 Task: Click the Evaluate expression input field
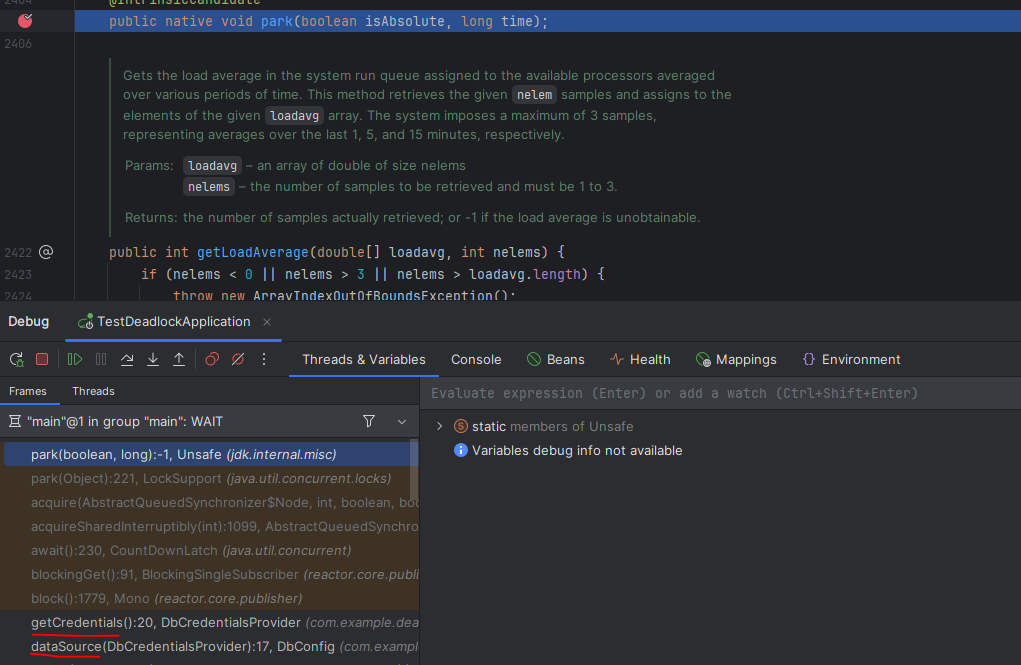(720, 393)
